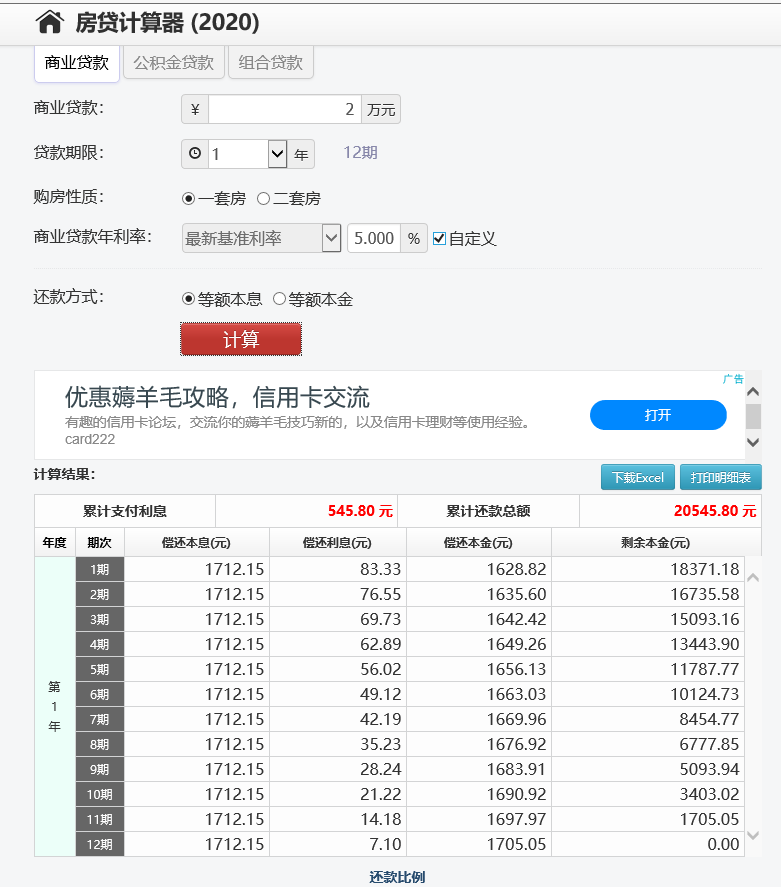Switch to the 公积金贷款 tab

pos(174,63)
